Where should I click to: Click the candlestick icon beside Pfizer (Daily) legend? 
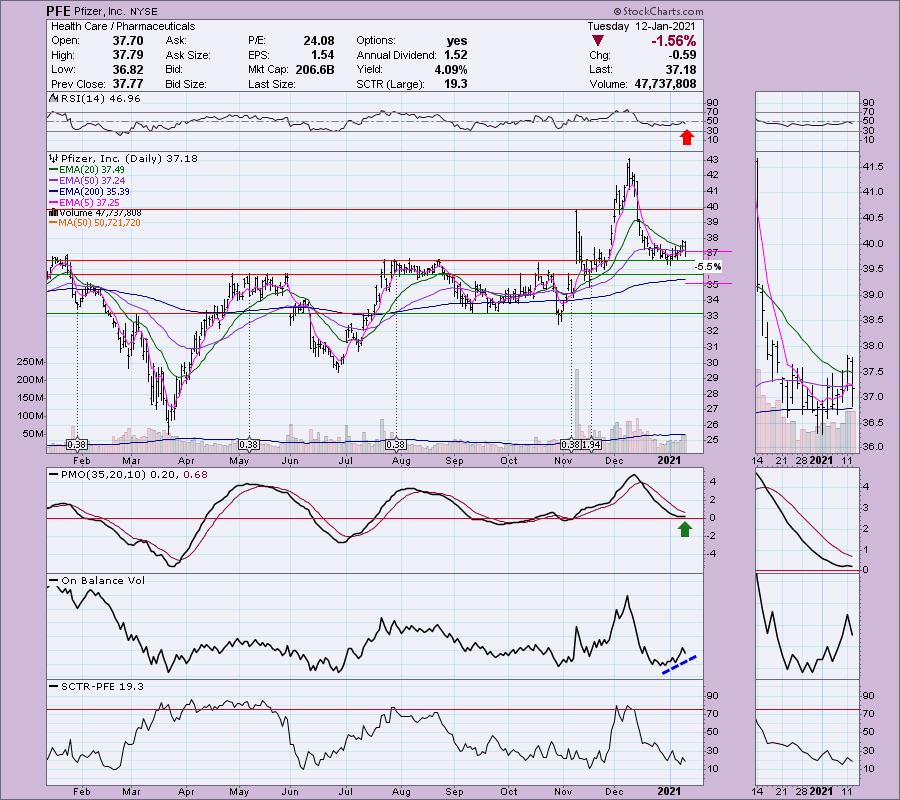click(x=54, y=158)
